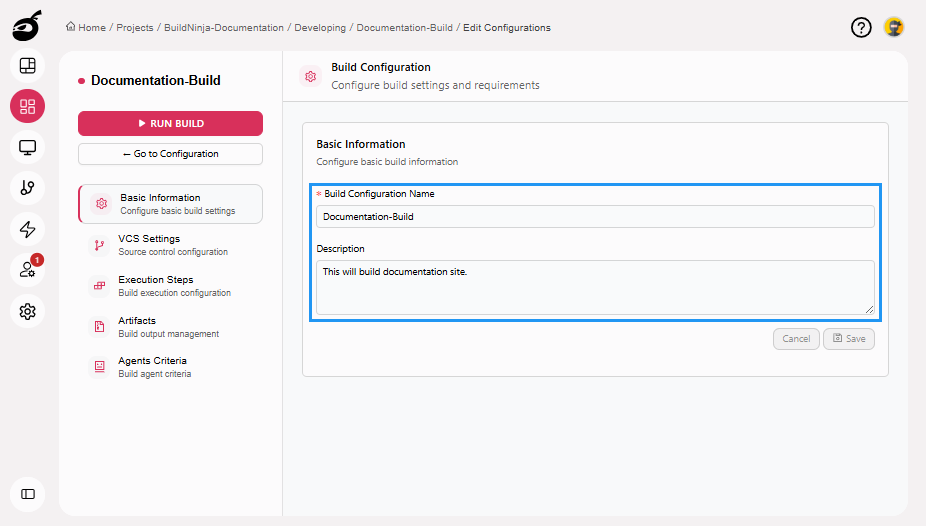The height and width of the screenshot is (526, 926).
Task: Click 'Configure build settings and requirements' subtitle
Action: tap(435, 85)
